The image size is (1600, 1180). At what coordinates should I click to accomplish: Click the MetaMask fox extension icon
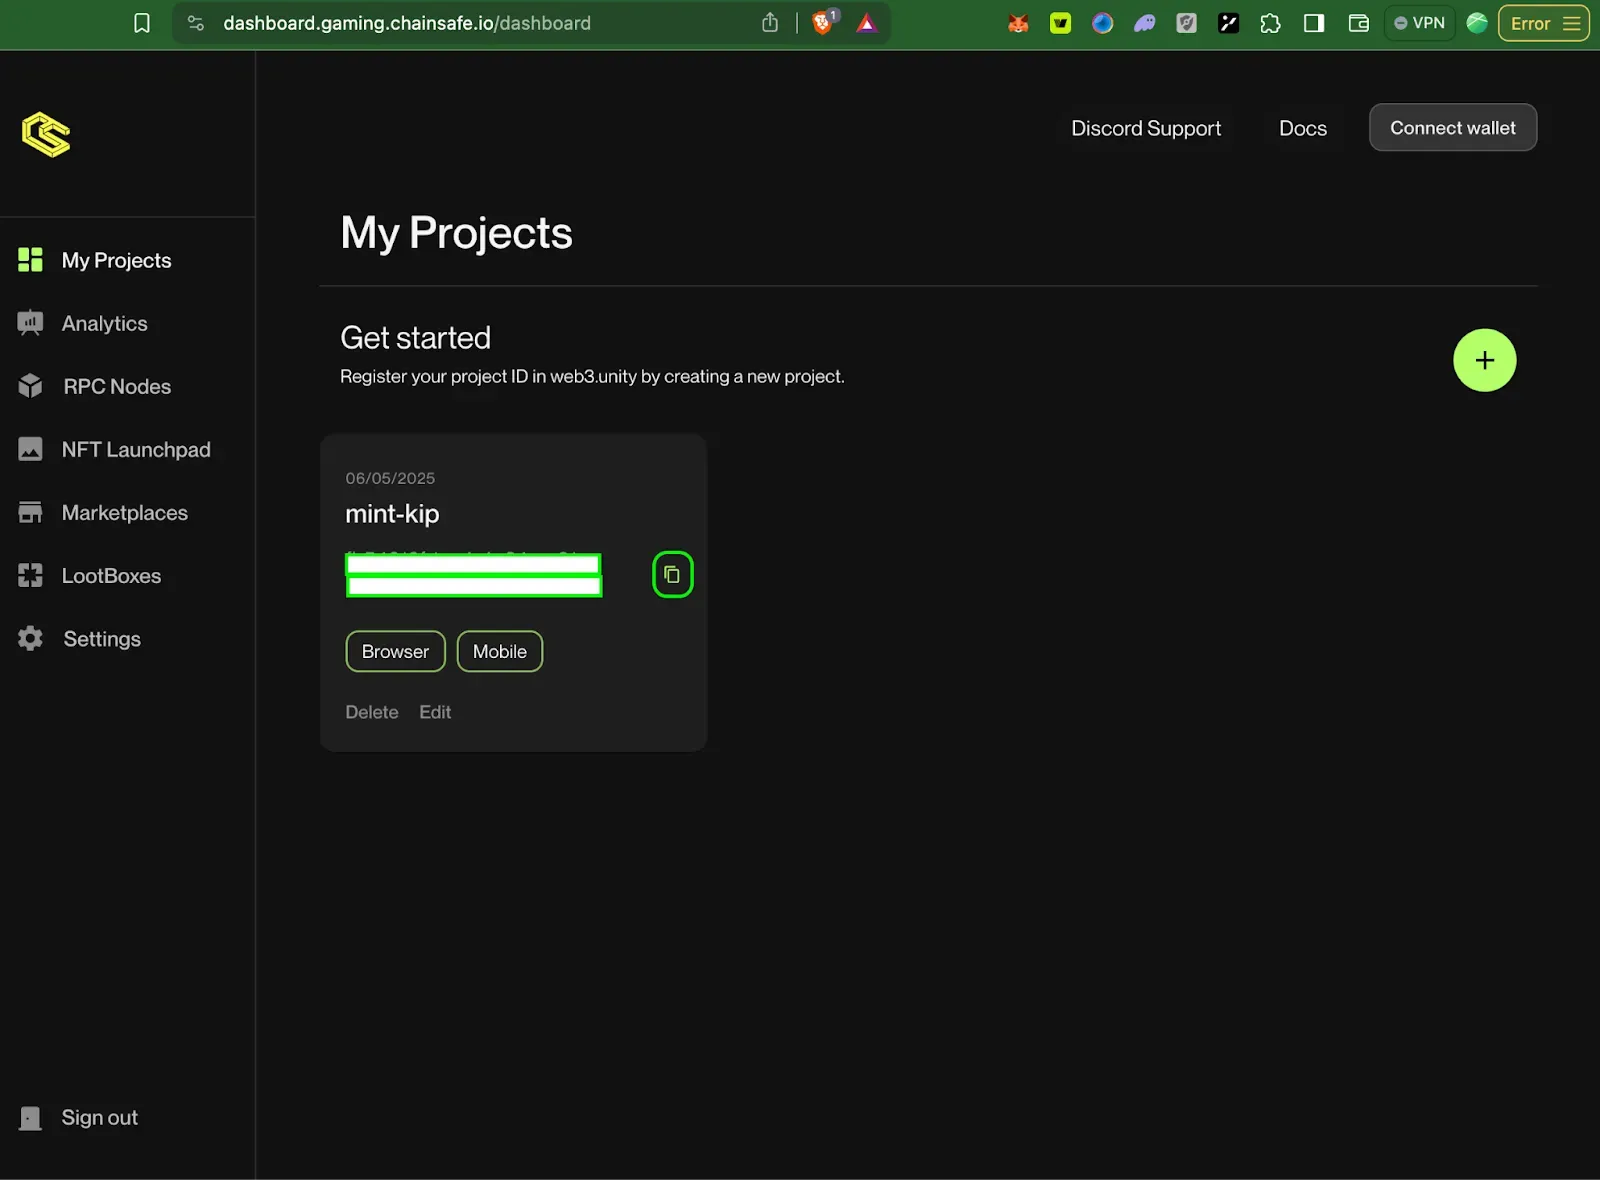[1018, 23]
